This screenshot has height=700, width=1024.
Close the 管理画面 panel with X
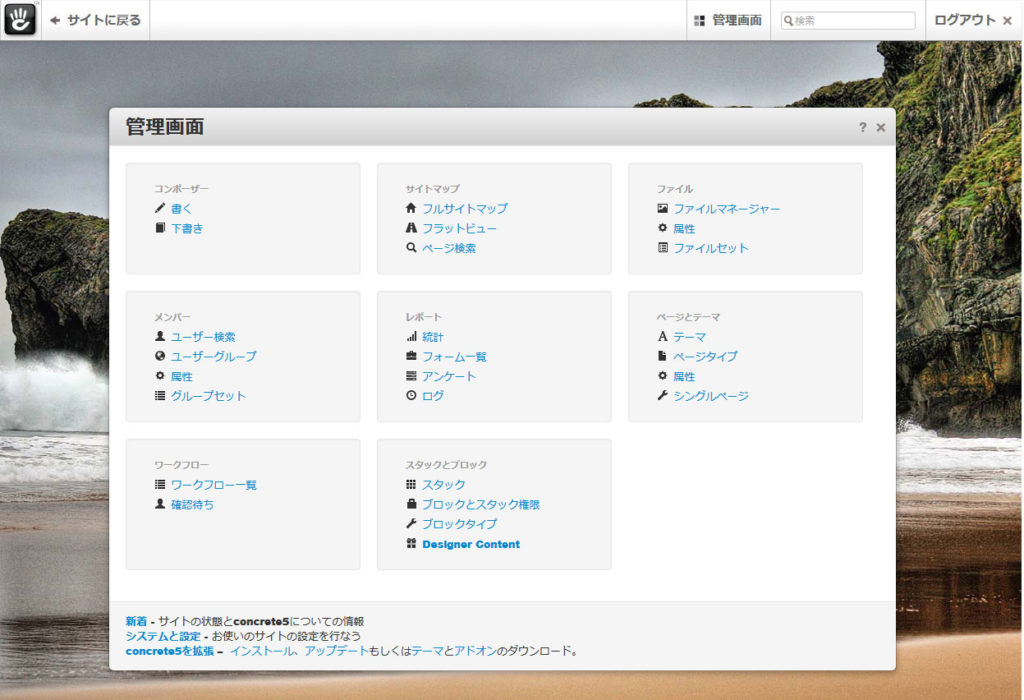881,128
